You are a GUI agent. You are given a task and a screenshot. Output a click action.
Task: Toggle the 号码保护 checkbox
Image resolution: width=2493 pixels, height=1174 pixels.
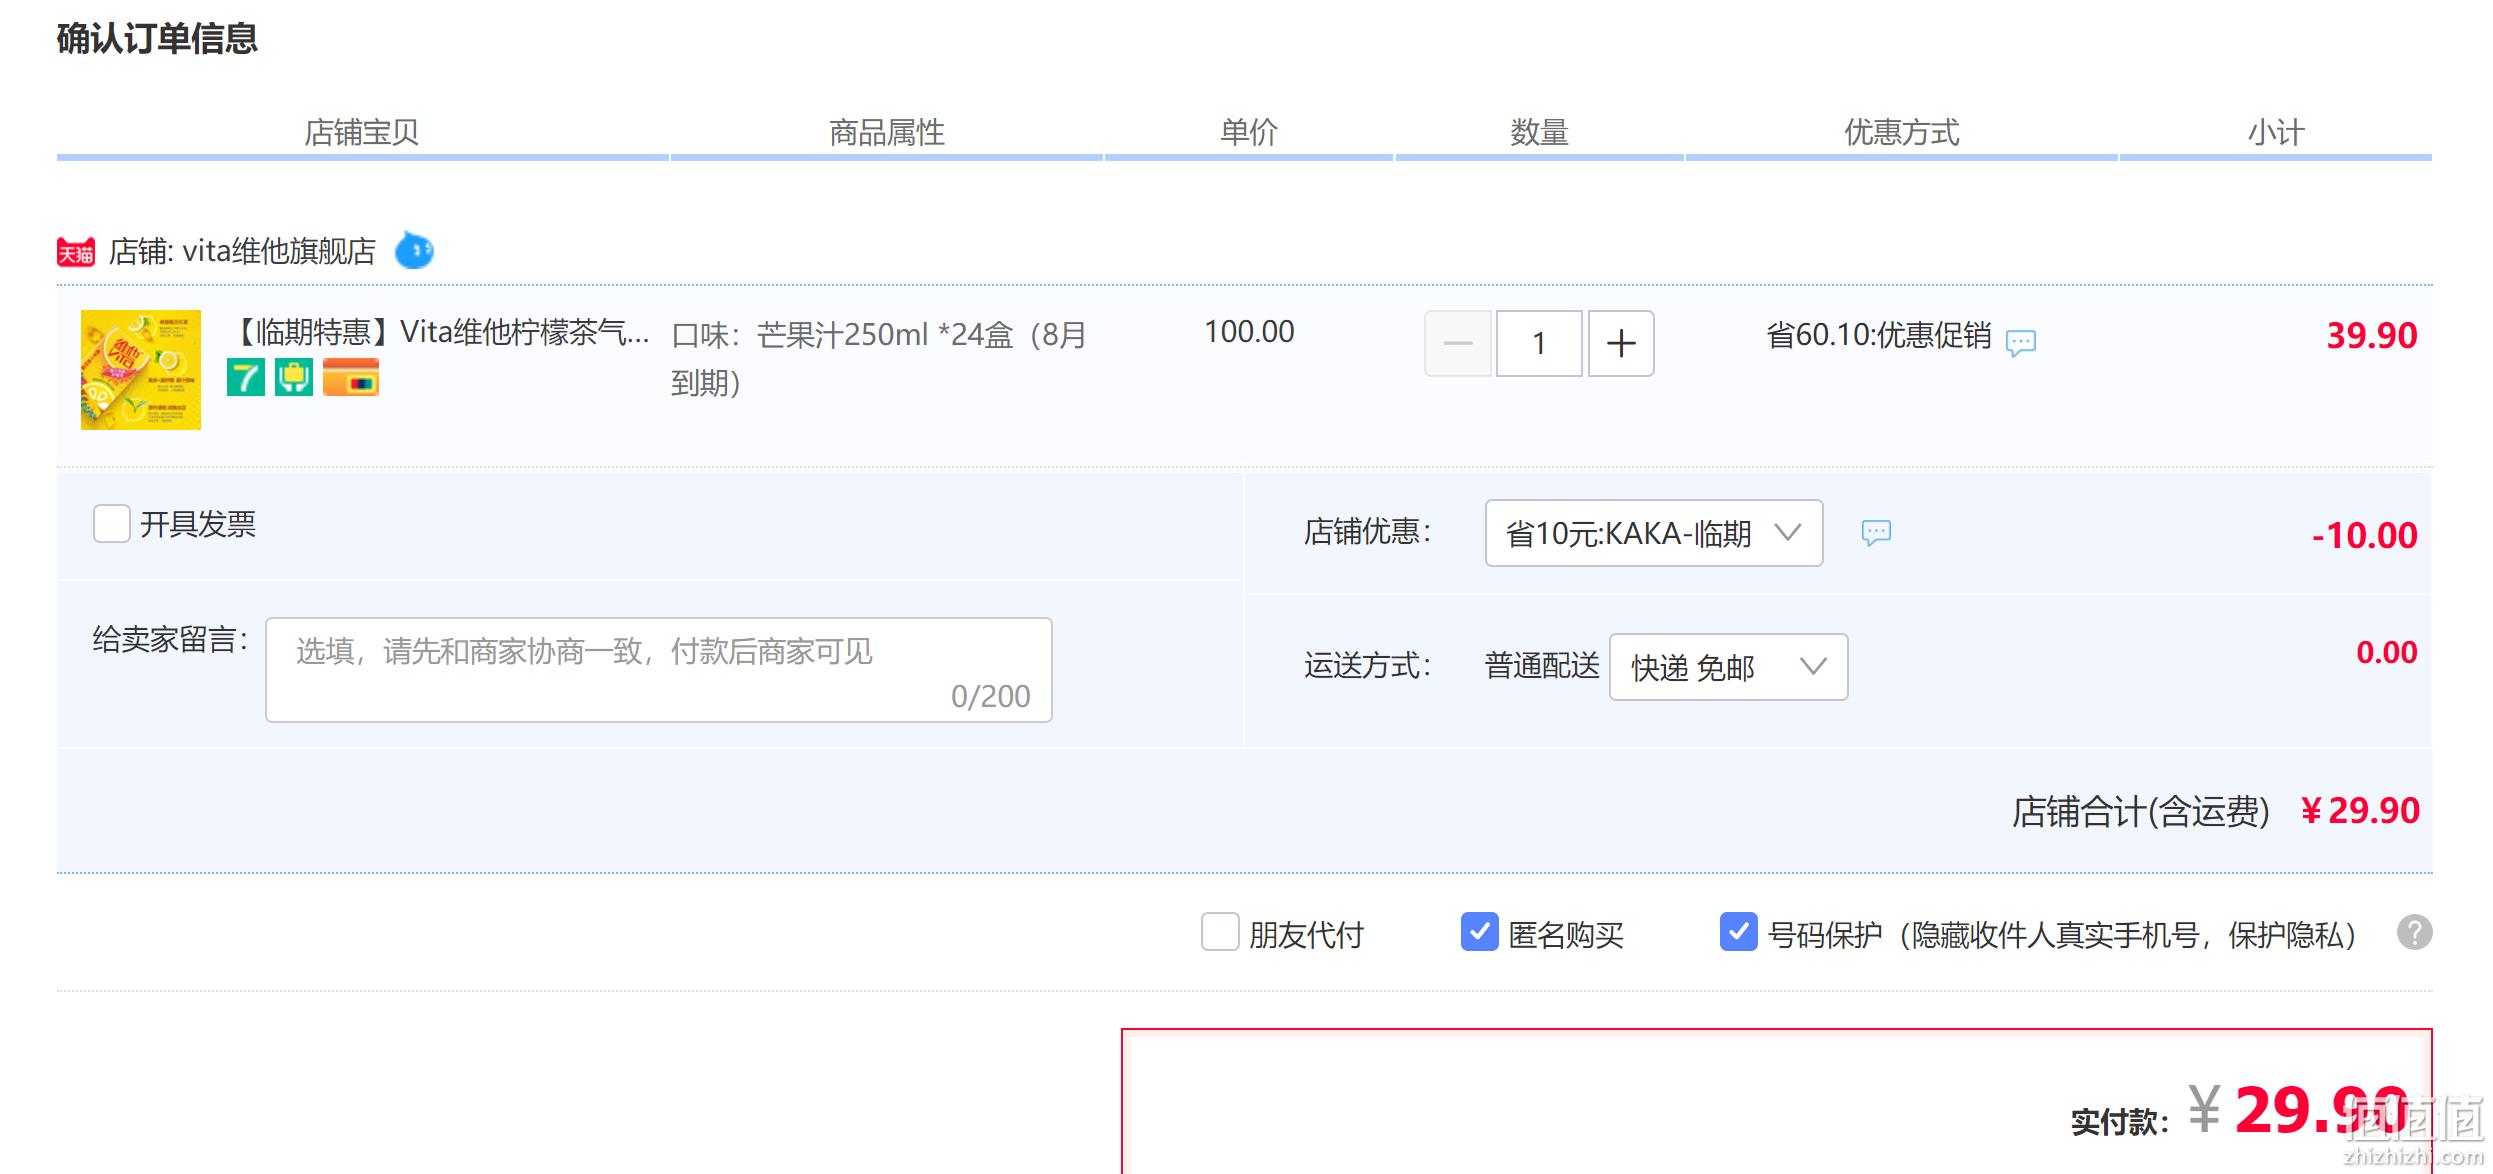(1739, 932)
